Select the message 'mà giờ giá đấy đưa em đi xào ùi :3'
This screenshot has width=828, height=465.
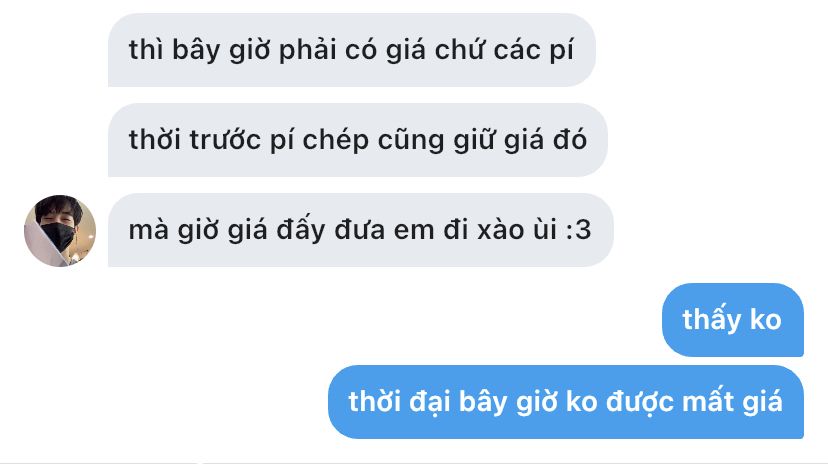coord(361,230)
